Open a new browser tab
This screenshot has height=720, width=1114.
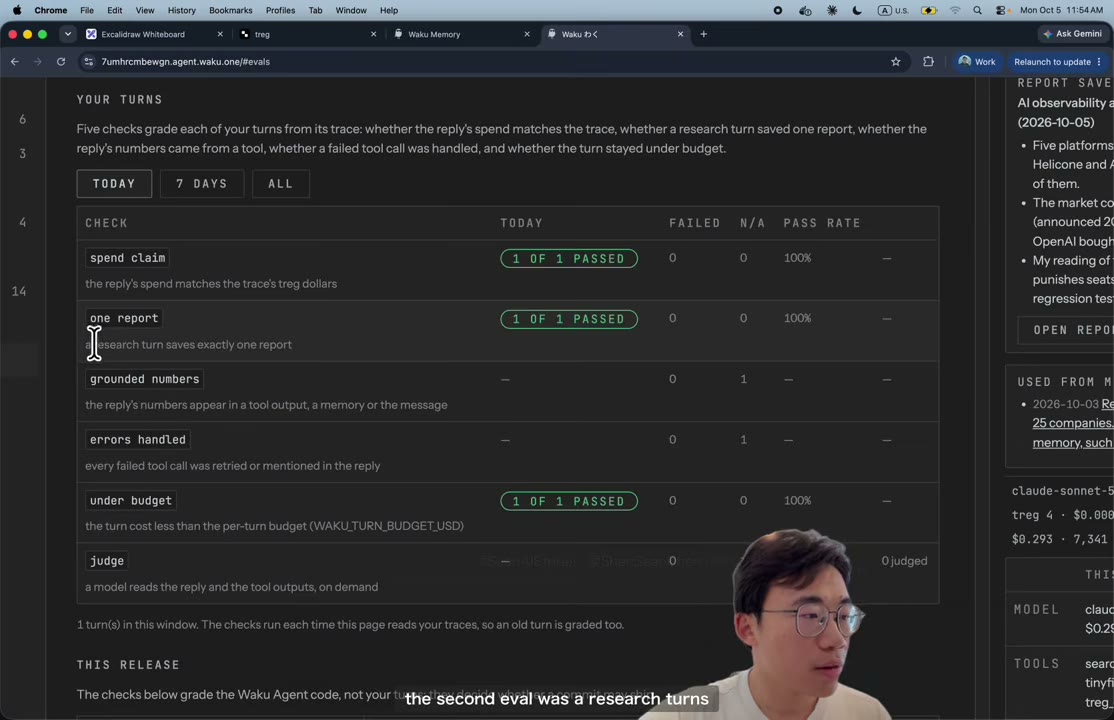703,34
